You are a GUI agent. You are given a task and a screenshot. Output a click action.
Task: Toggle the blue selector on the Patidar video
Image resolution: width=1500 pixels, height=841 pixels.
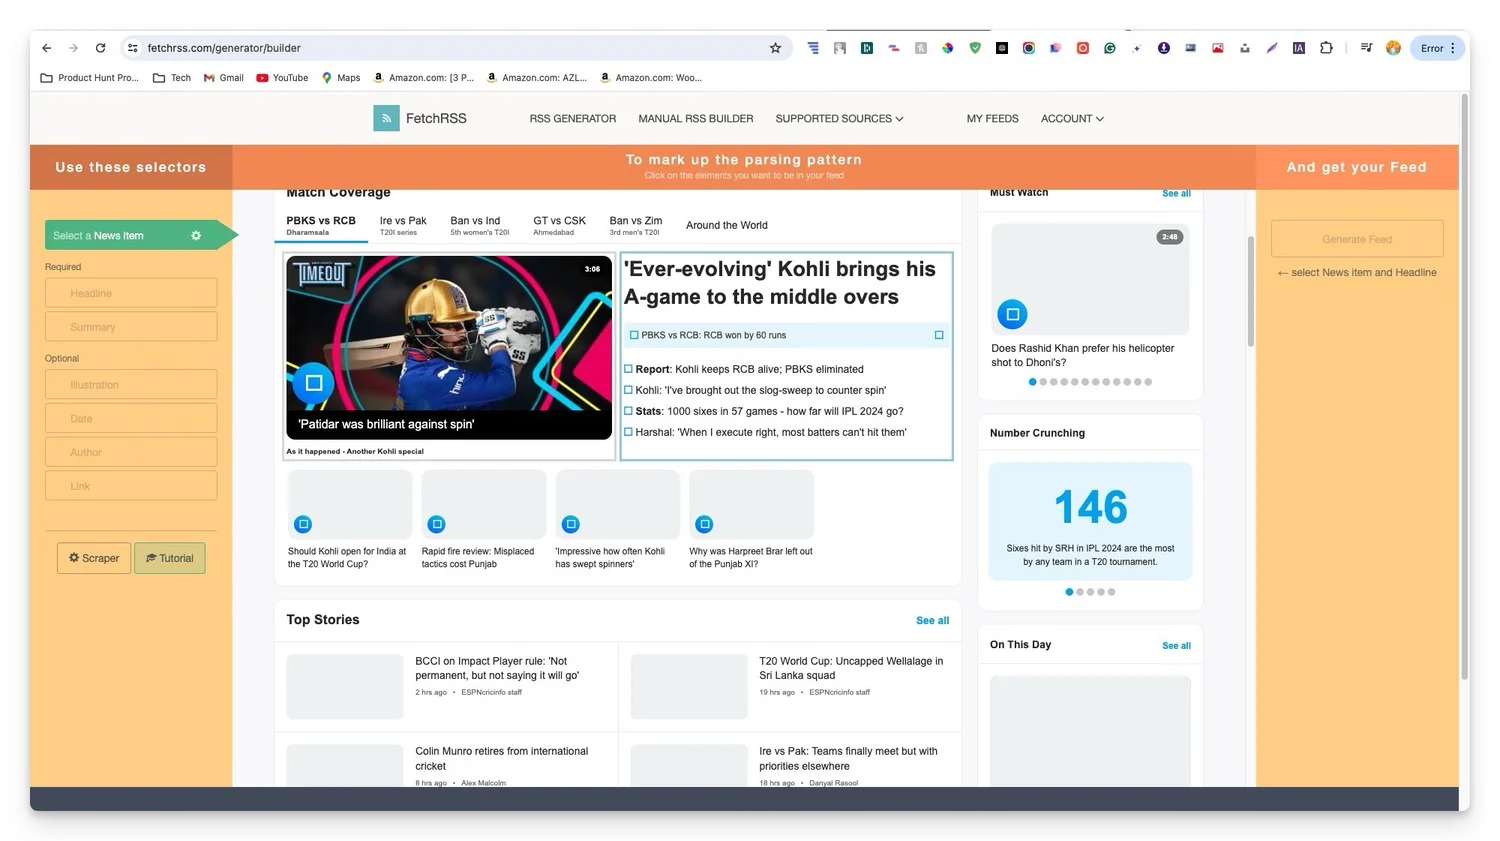coord(313,383)
